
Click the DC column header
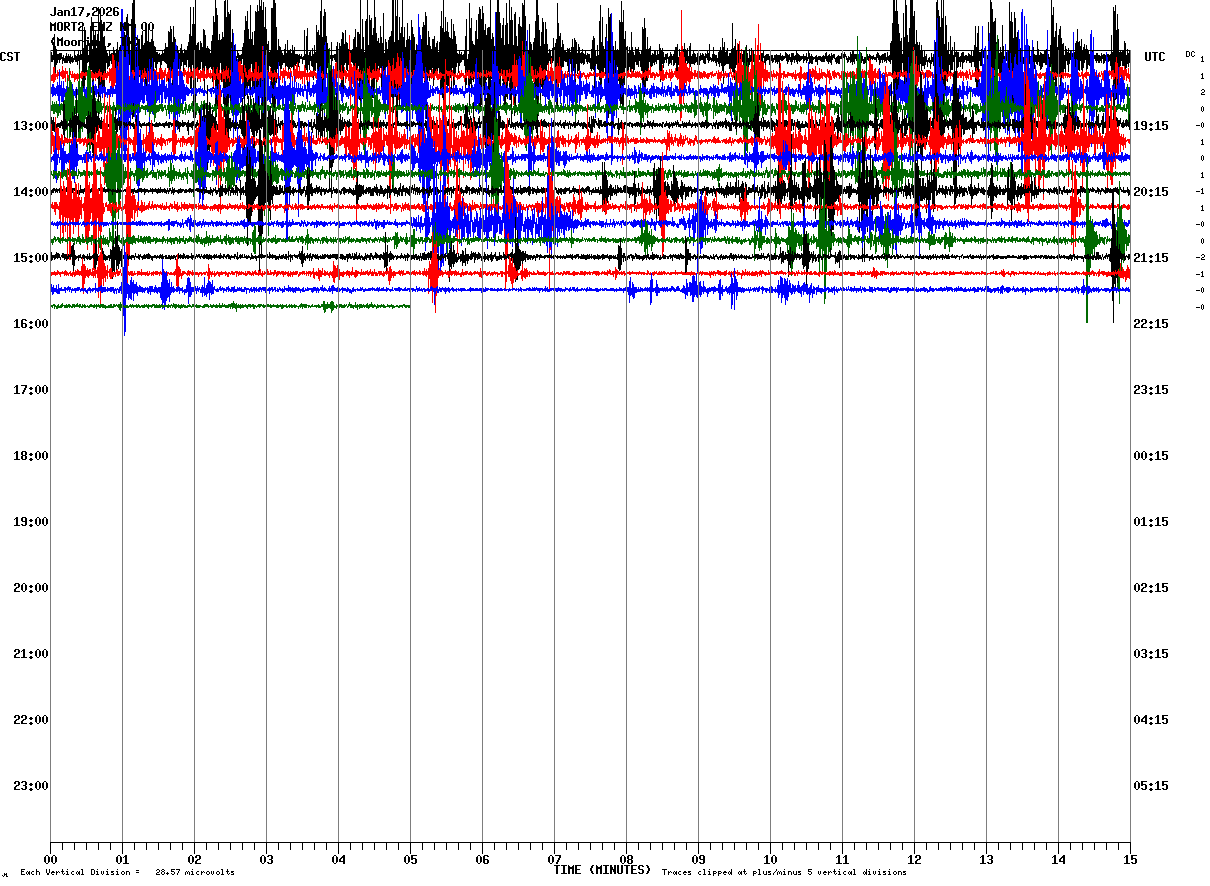(x=1190, y=54)
